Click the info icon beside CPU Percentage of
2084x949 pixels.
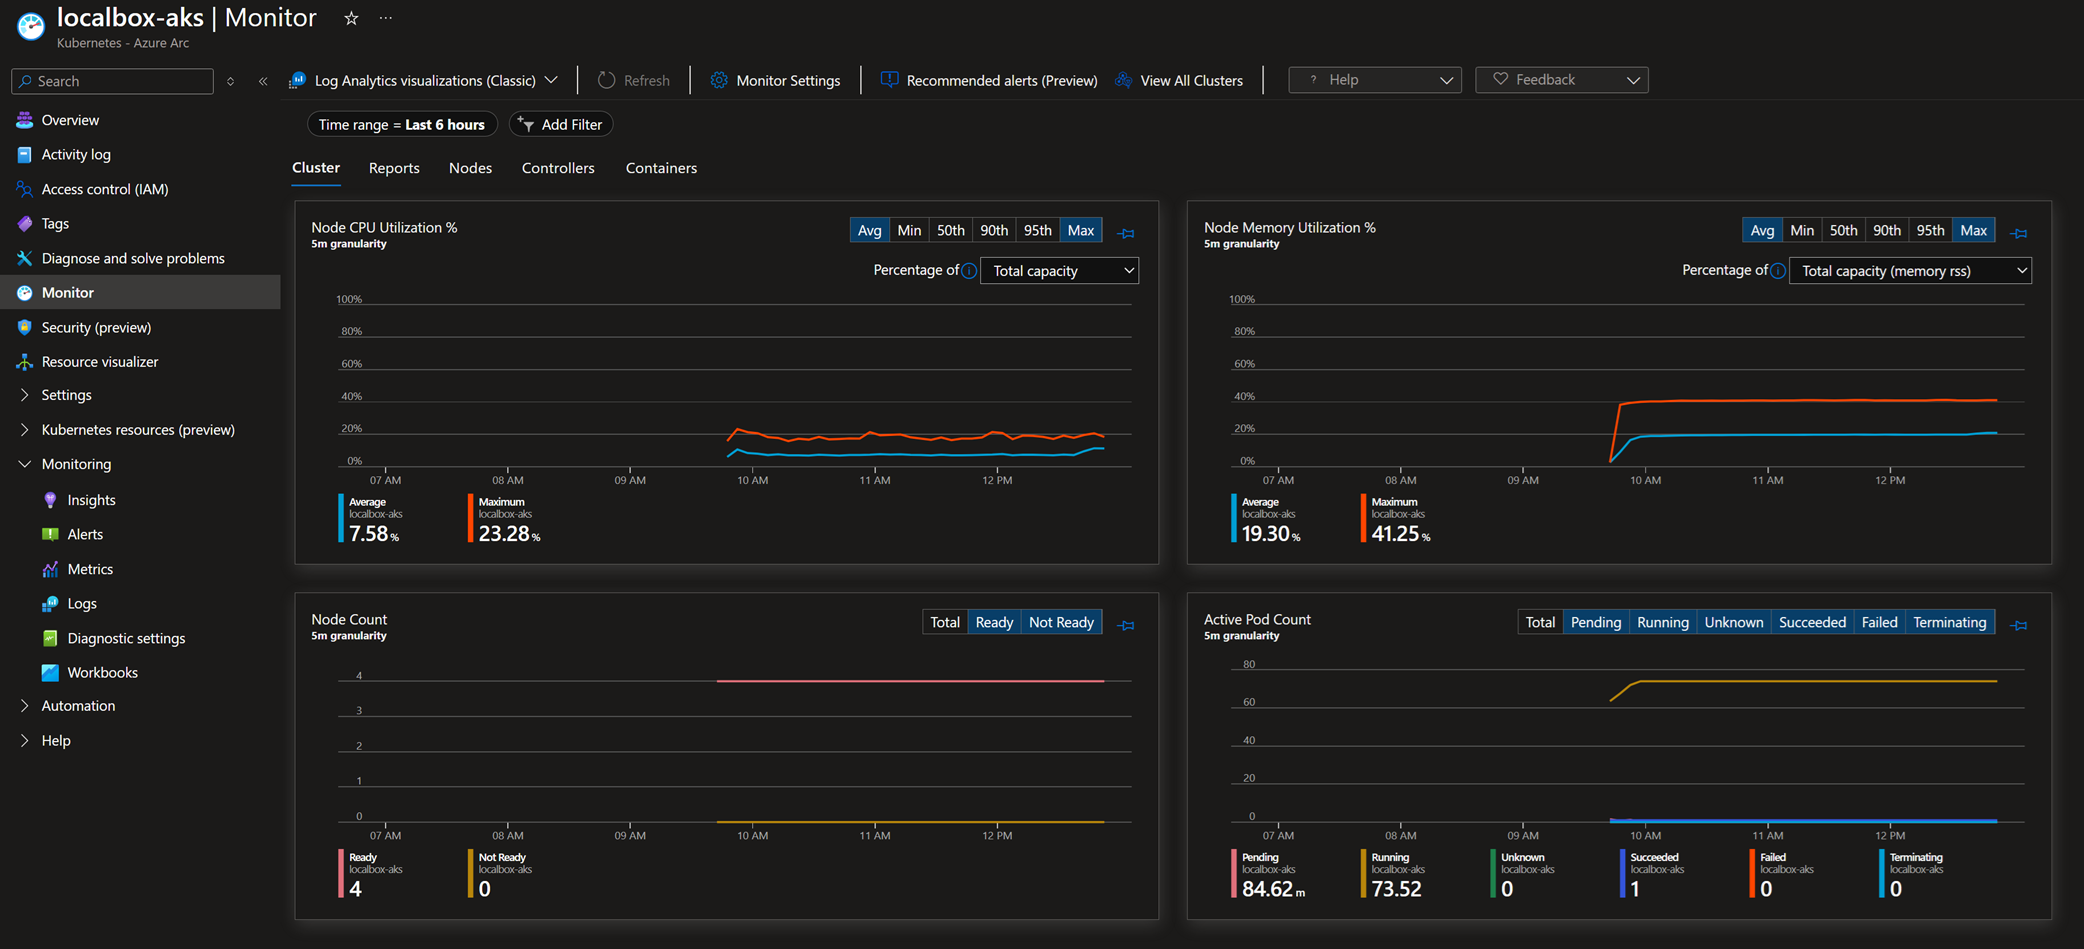(969, 271)
